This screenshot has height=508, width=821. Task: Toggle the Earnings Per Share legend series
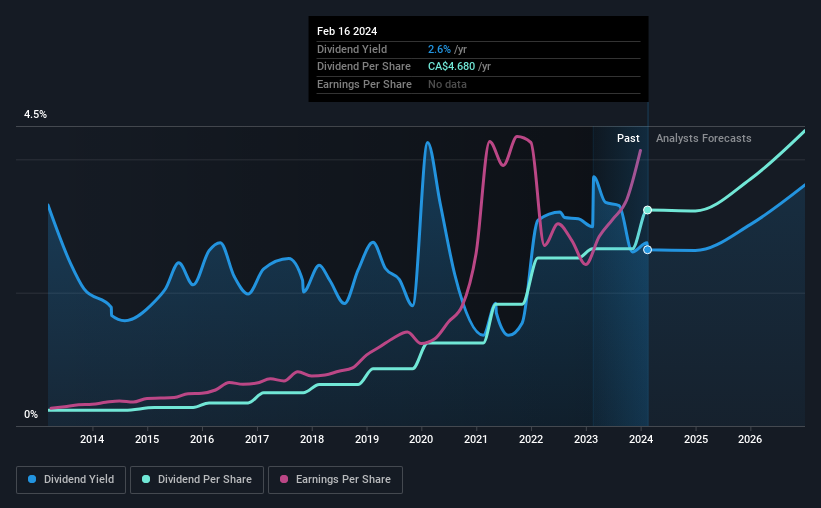click(x=335, y=480)
